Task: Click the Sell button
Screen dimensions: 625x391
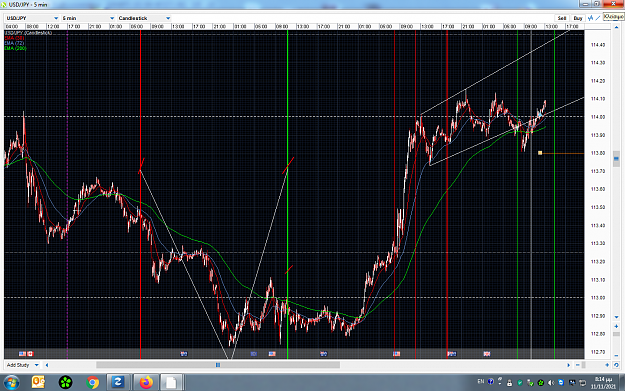Action: (562, 18)
